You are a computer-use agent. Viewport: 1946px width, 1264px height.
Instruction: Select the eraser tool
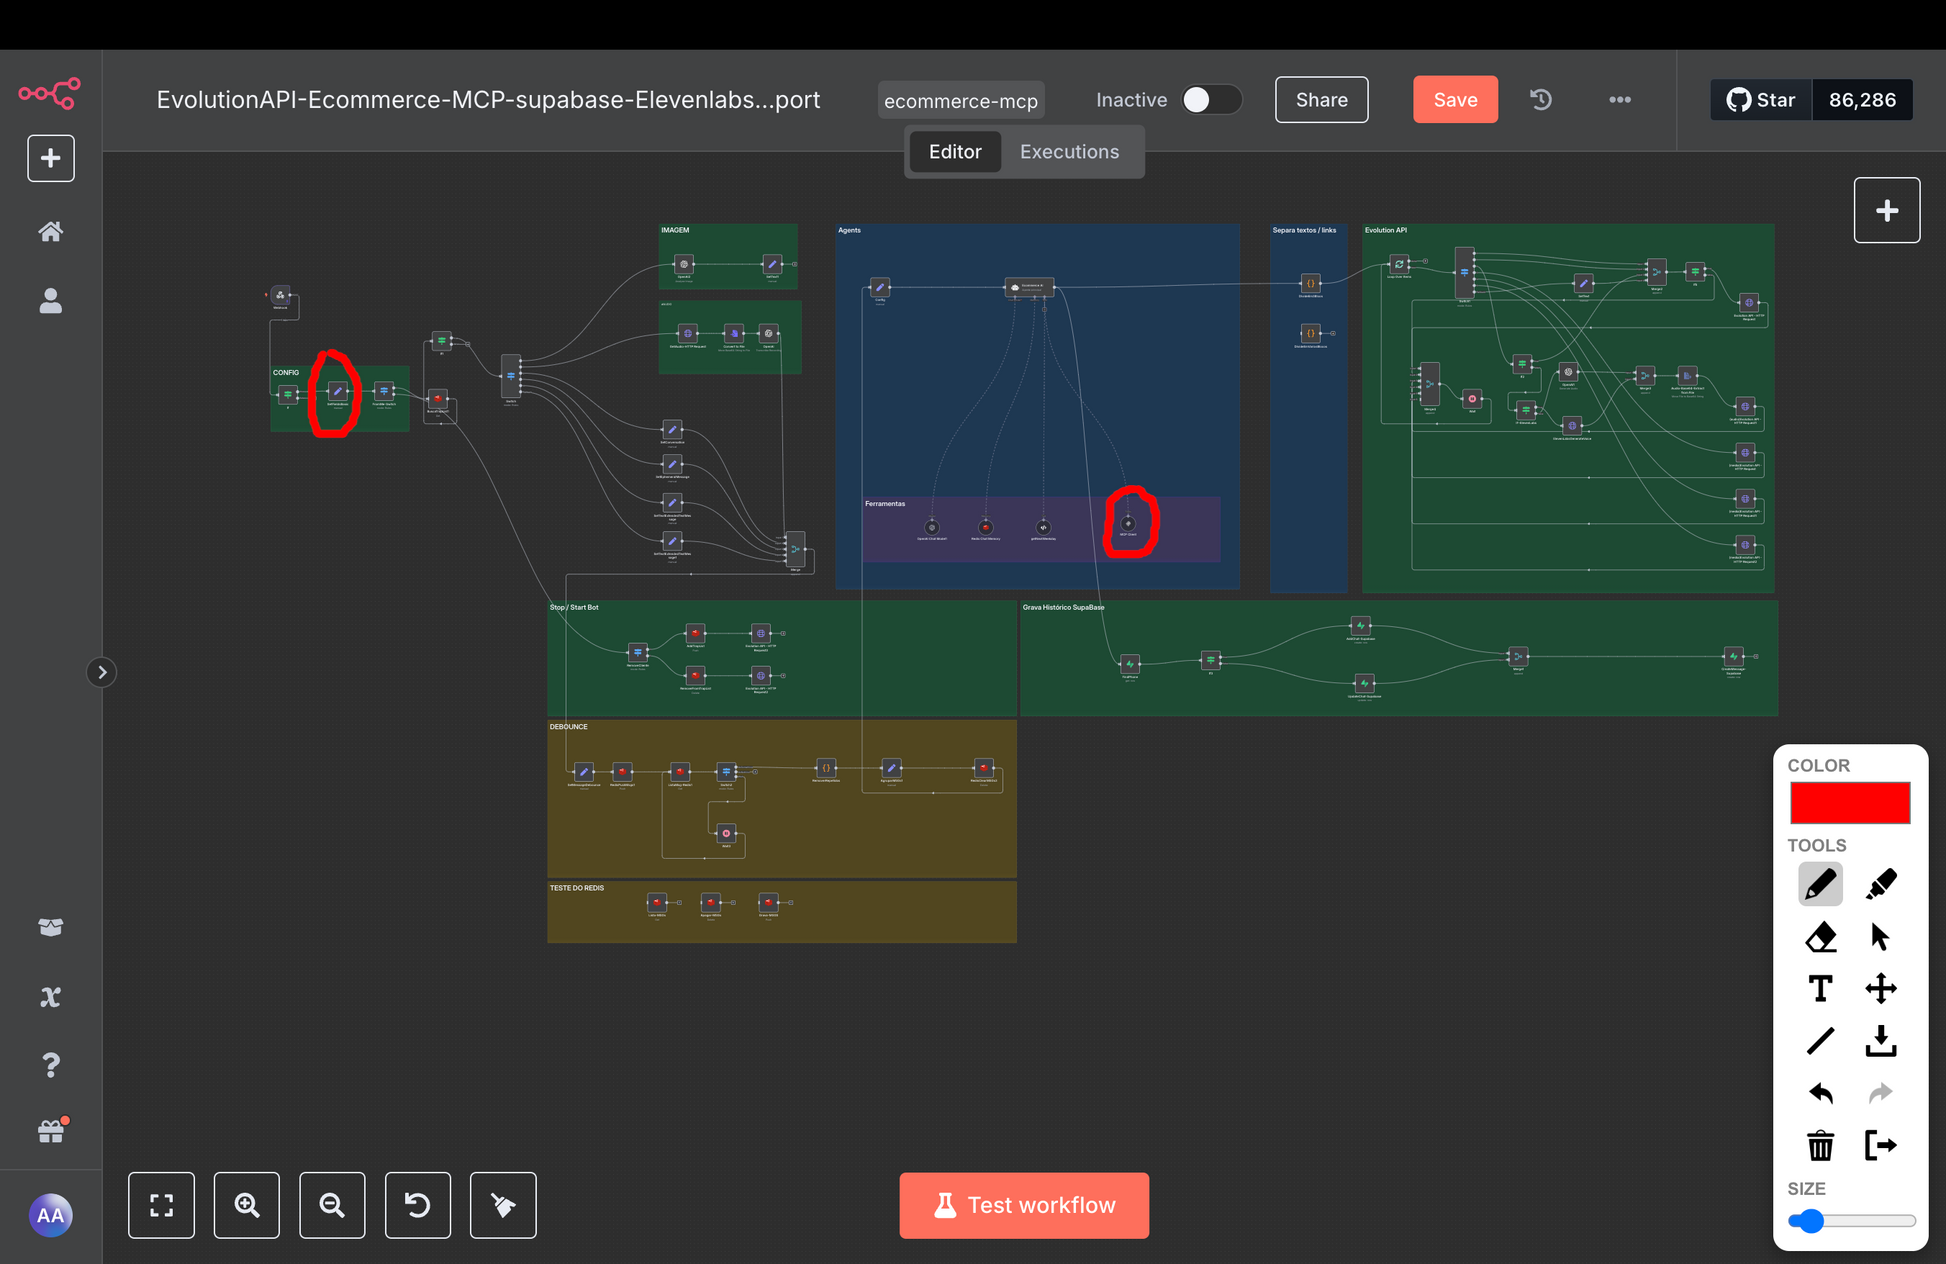1820,937
